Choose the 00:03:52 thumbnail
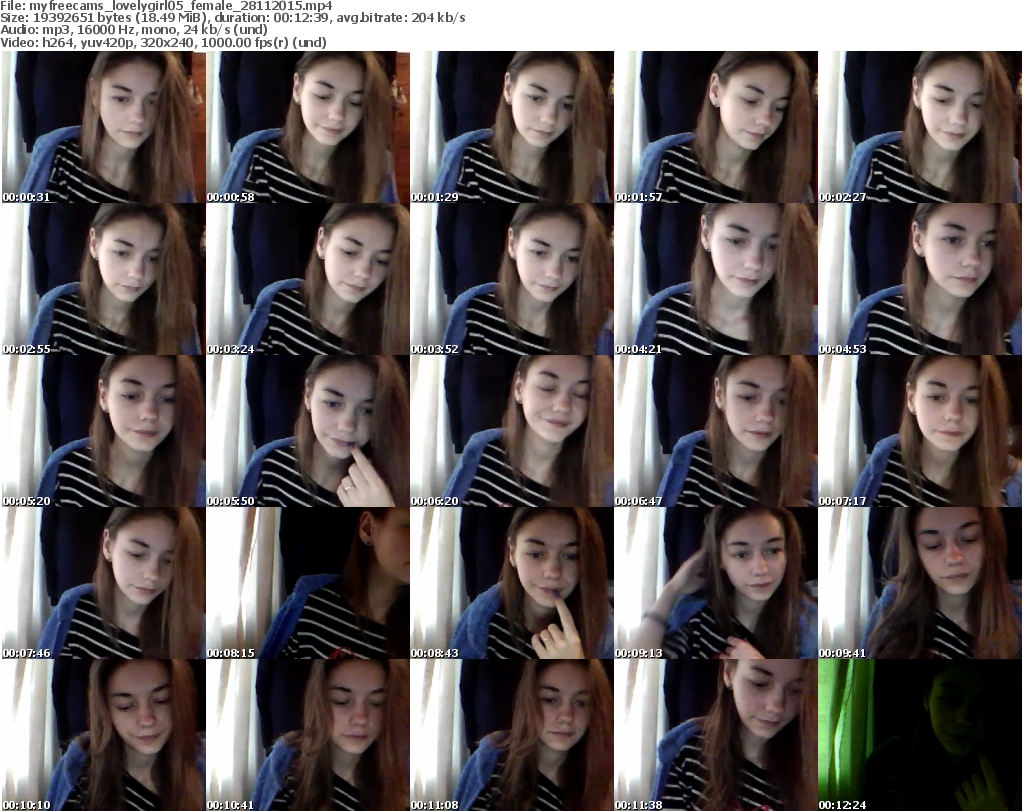This screenshot has width=1024, height=811. tap(513, 279)
